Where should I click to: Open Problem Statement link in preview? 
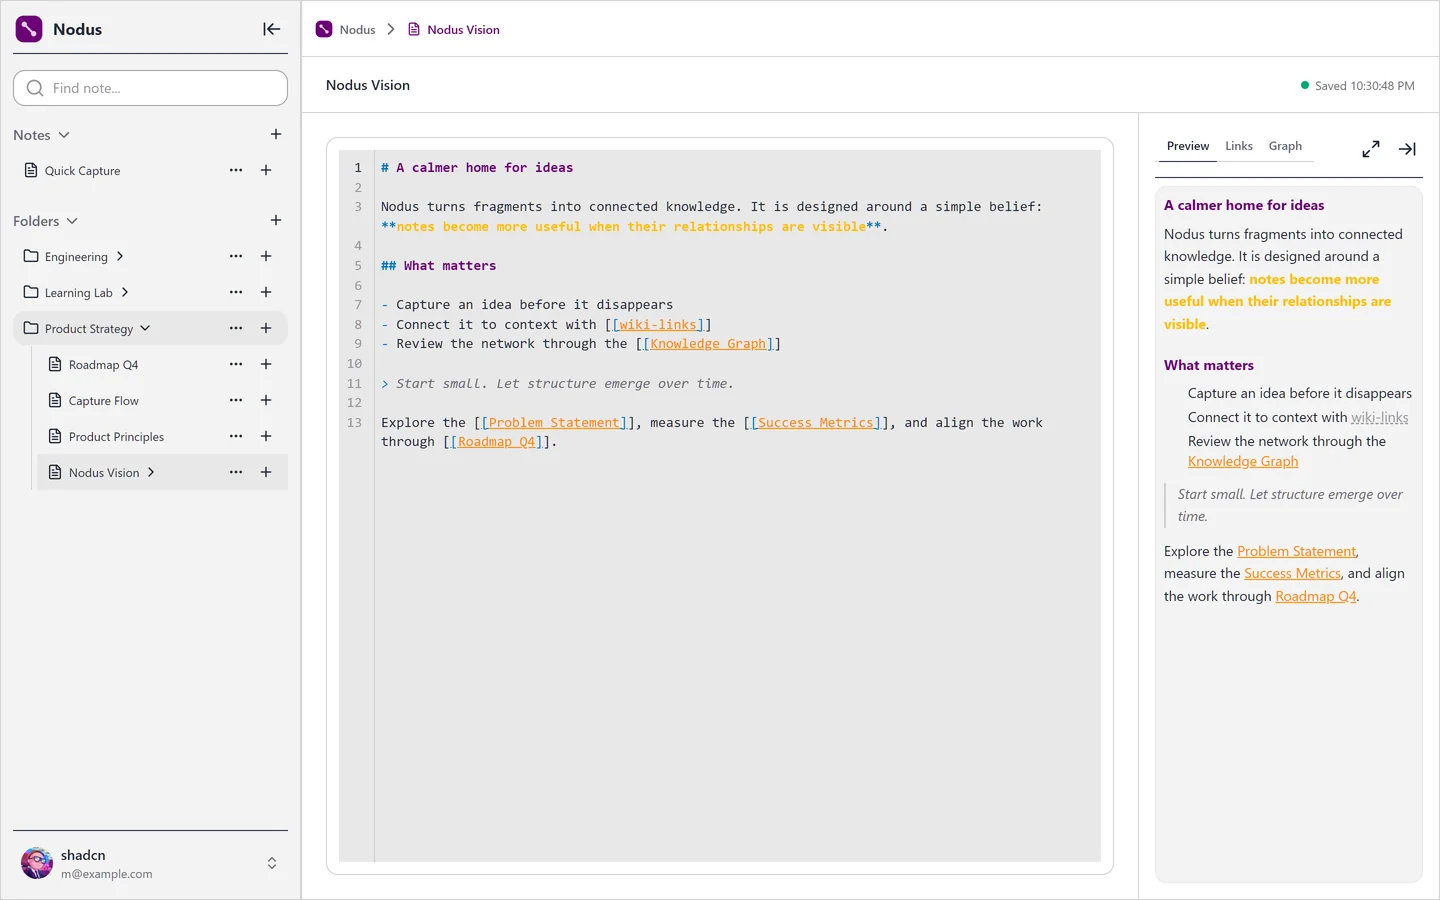[1297, 551]
